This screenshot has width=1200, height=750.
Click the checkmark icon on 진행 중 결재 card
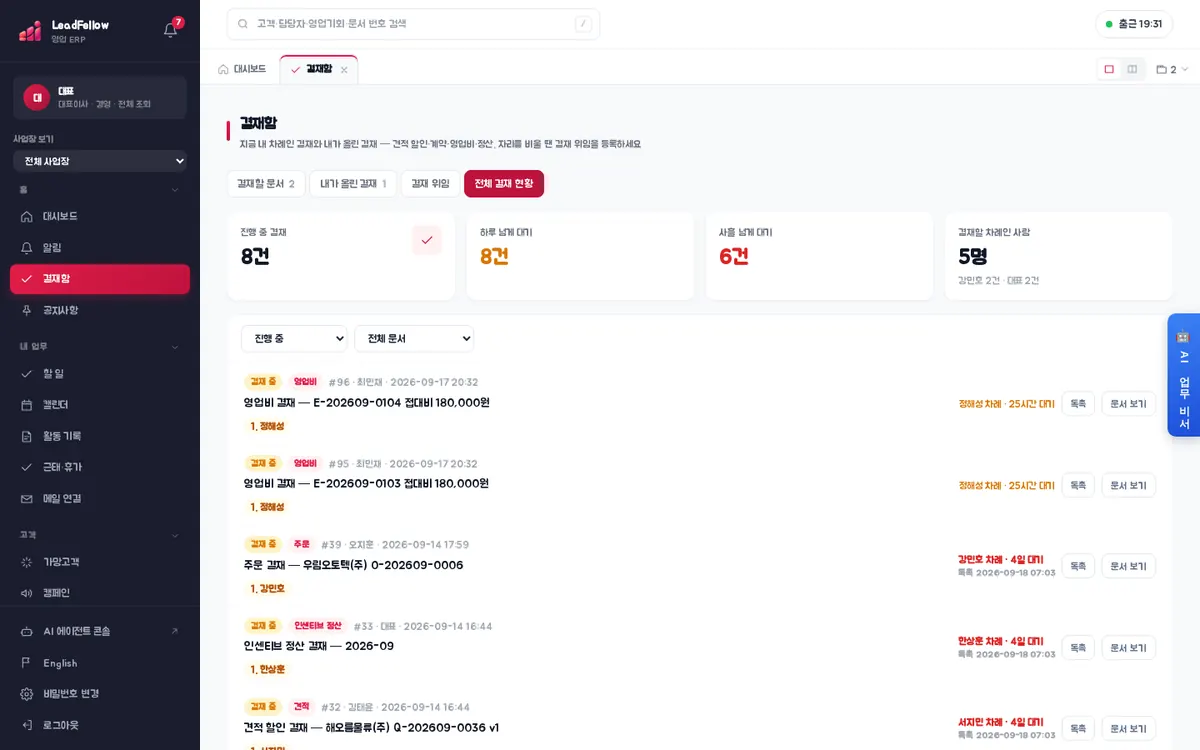[x=427, y=240]
